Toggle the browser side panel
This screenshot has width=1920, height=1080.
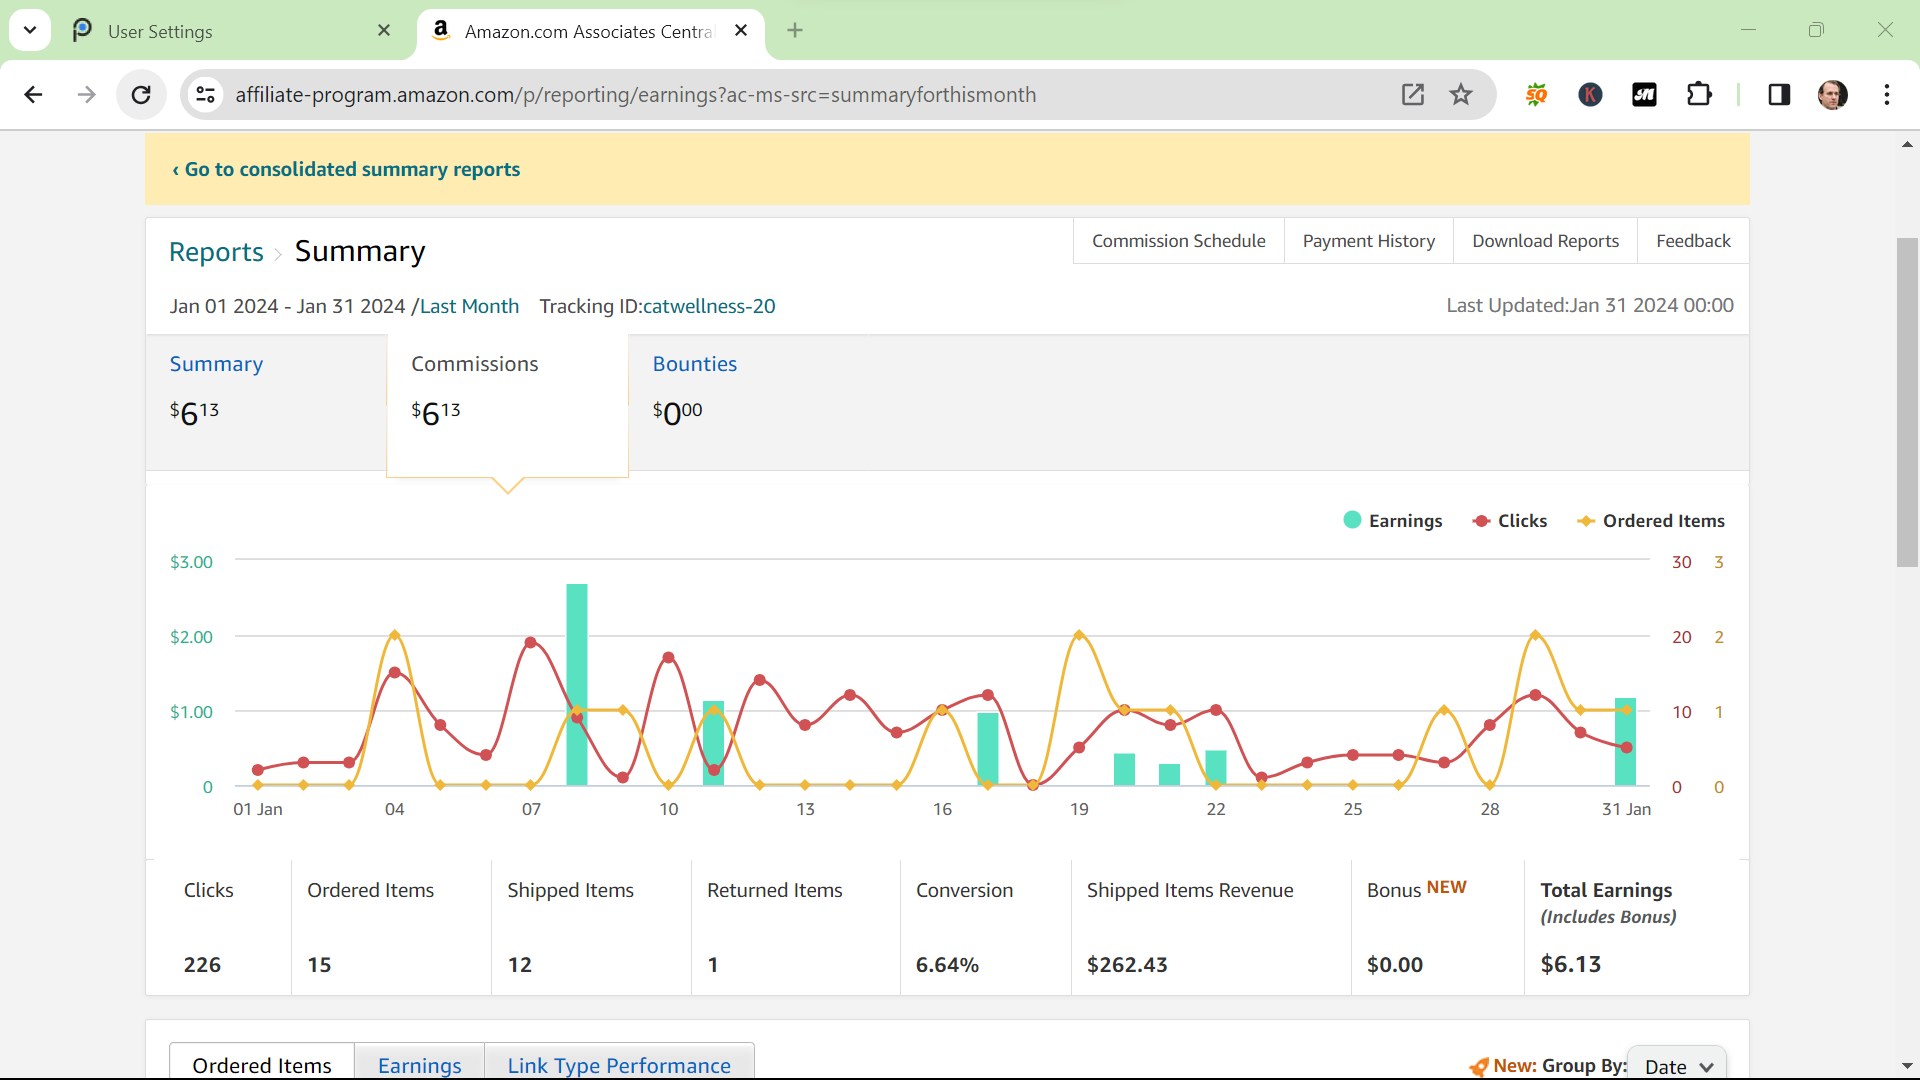click(x=1779, y=95)
